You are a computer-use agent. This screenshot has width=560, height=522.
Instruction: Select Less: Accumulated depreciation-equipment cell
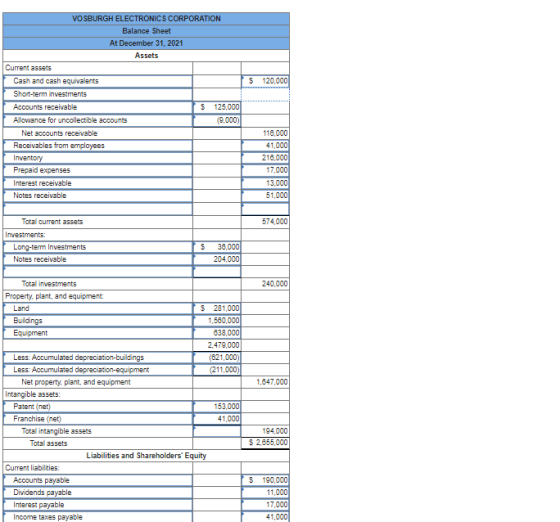point(98,370)
